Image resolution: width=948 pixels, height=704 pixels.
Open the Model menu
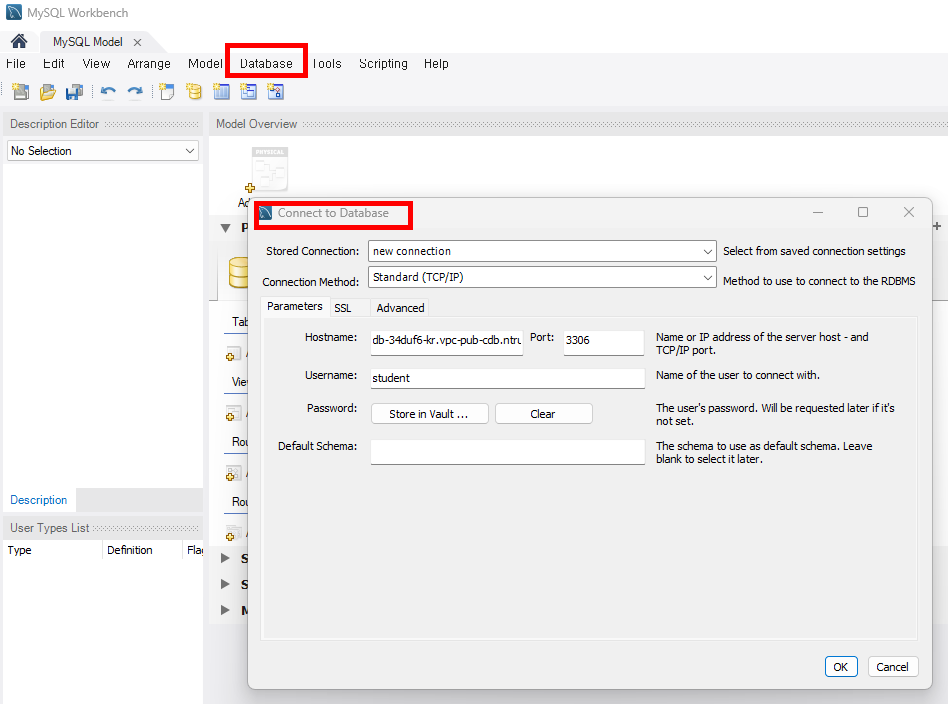205,64
